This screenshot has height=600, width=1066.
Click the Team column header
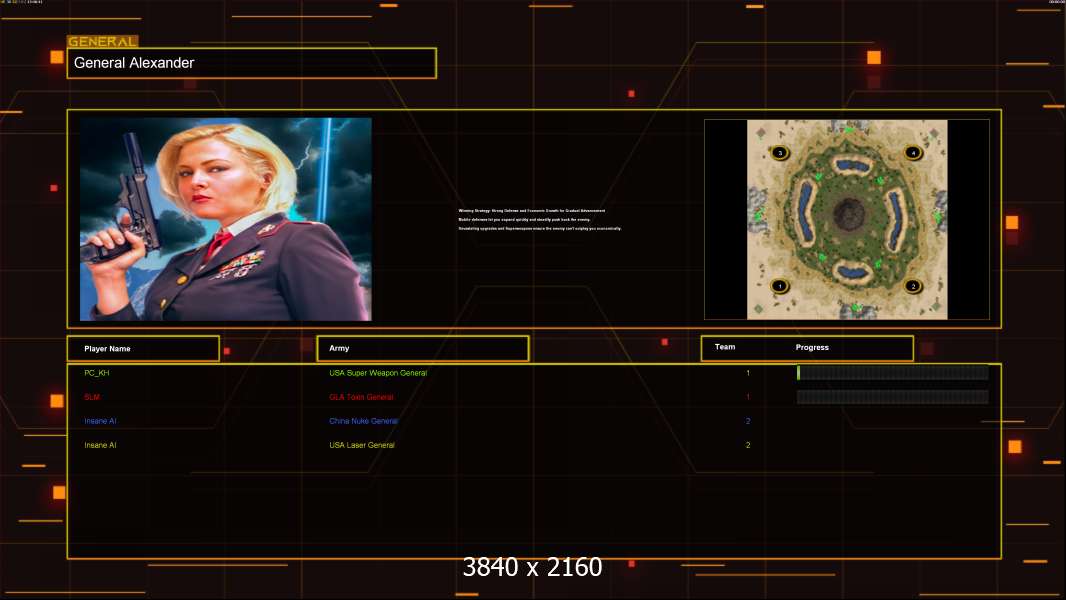tap(725, 347)
